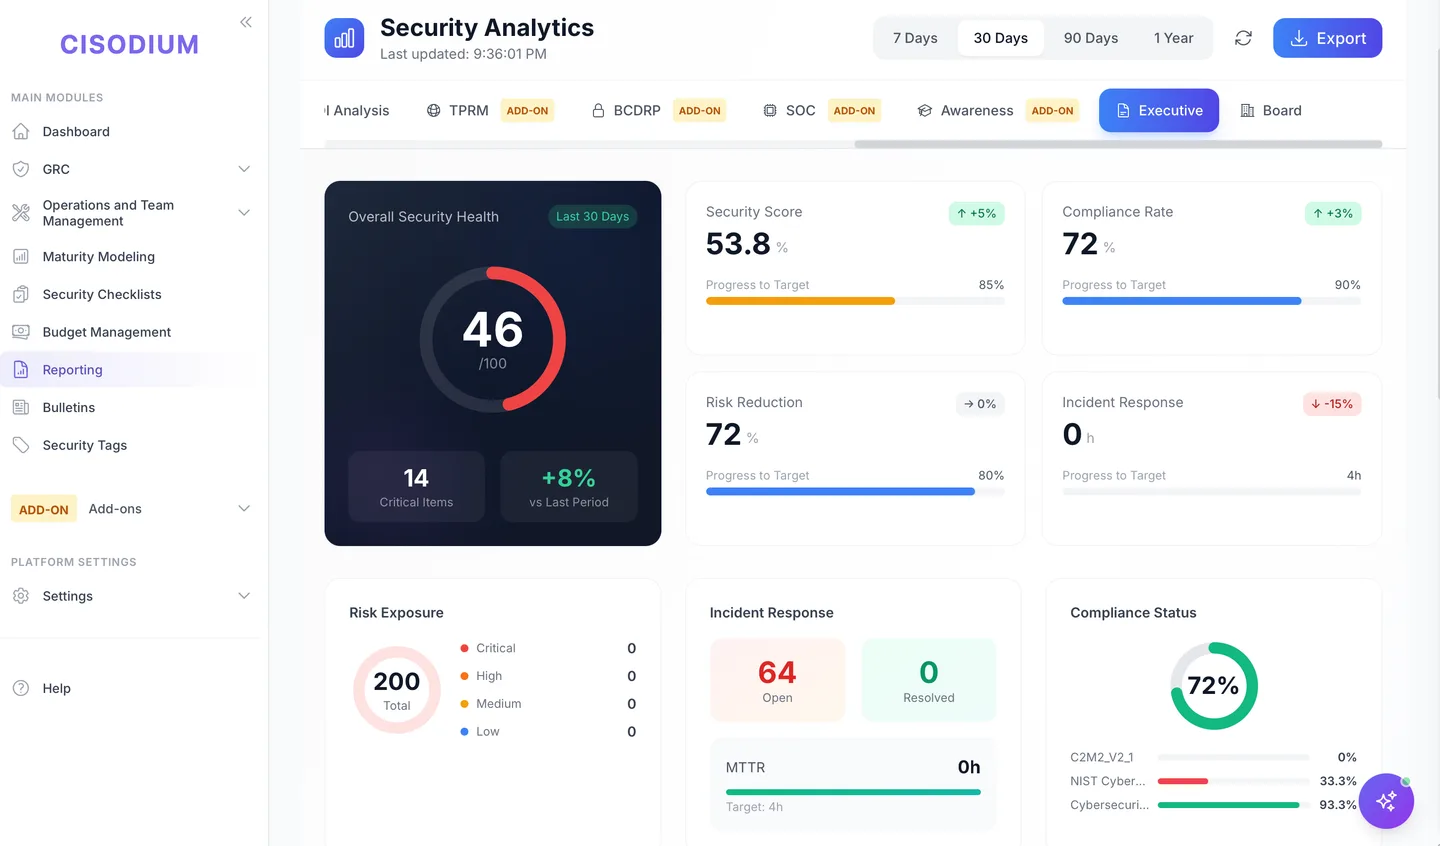1440x846 pixels.
Task: Select the 30 Days time range
Action: pos(1000,38)
